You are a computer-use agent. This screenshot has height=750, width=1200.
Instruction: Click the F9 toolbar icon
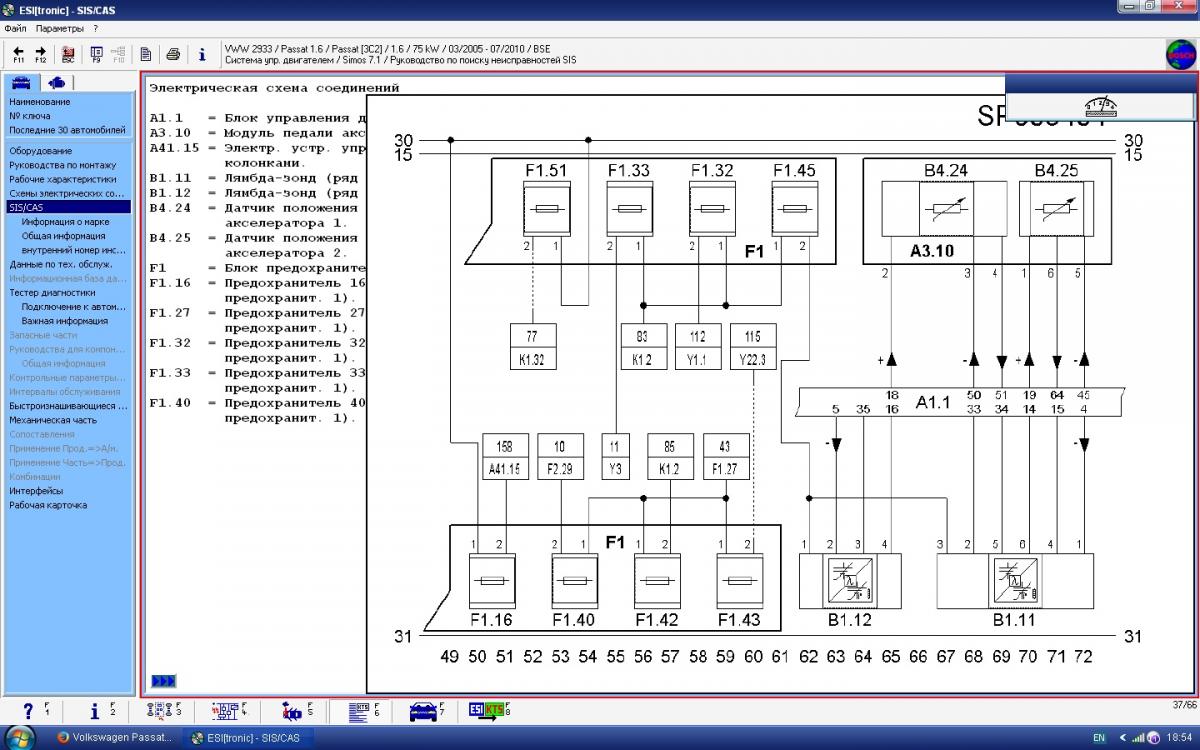(96, 54)
